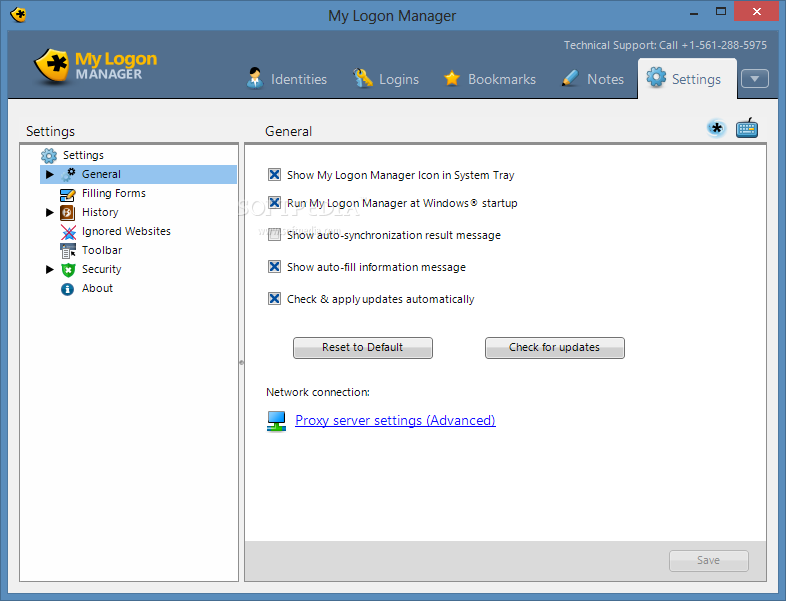Toggle Show auto-fill information message checkbox

click(x=274, y=267)
